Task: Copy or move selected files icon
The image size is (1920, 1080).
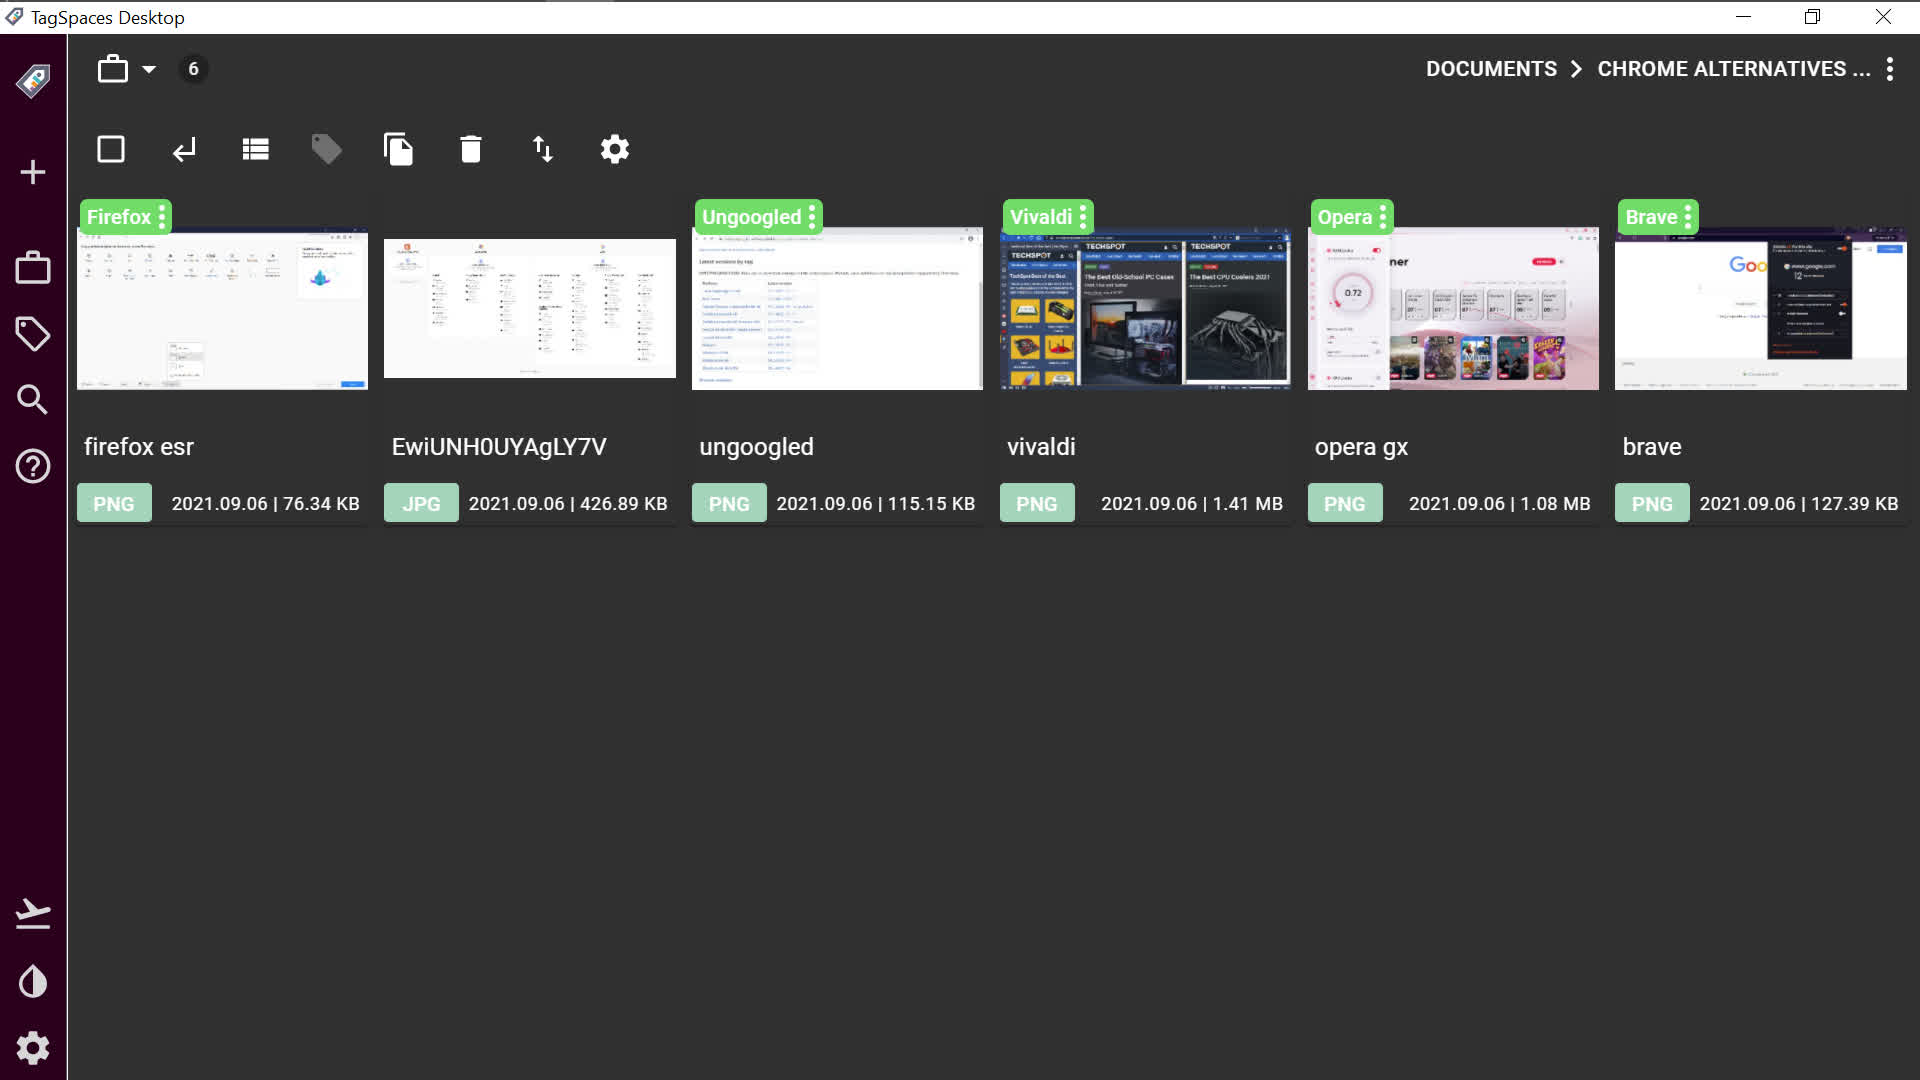Action: point(398,150)
